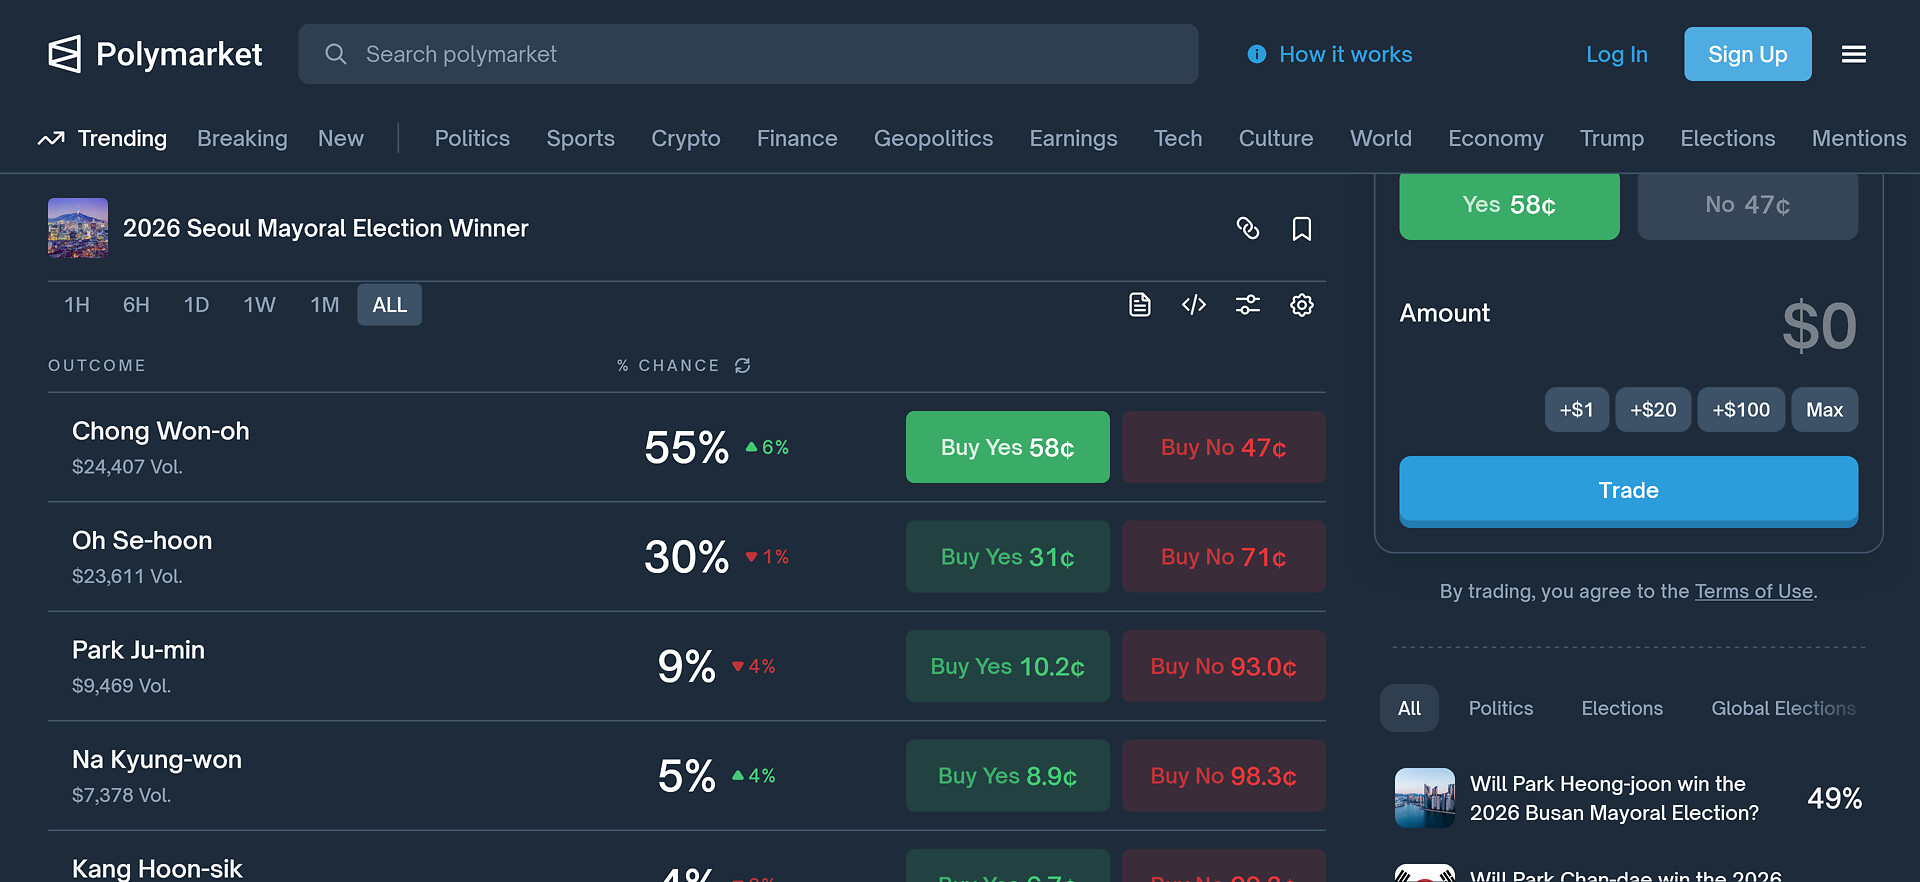Open the hamburger menu
This screenshot has height=882, width=1920.
(1854, 54)
